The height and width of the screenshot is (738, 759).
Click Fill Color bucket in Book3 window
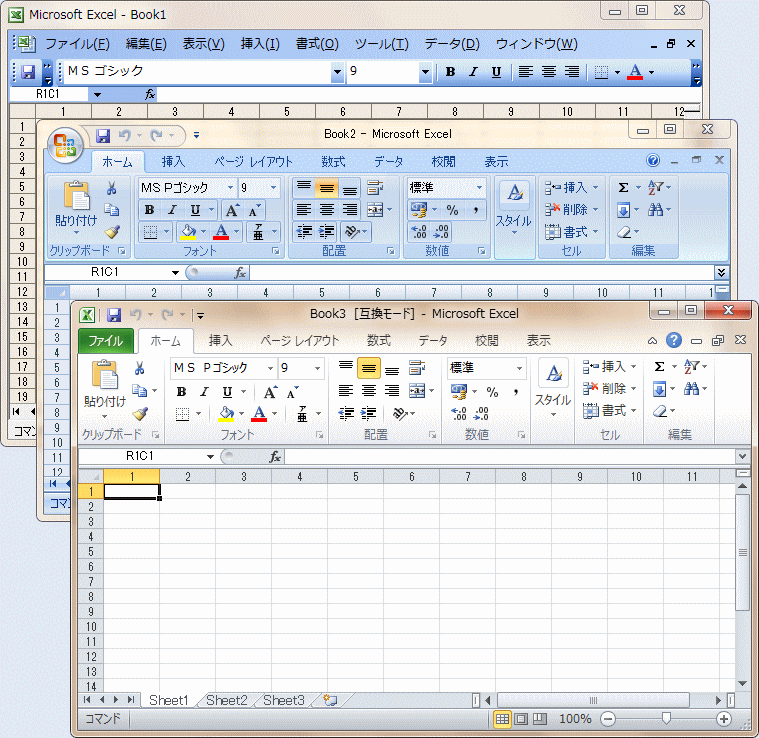226,414
